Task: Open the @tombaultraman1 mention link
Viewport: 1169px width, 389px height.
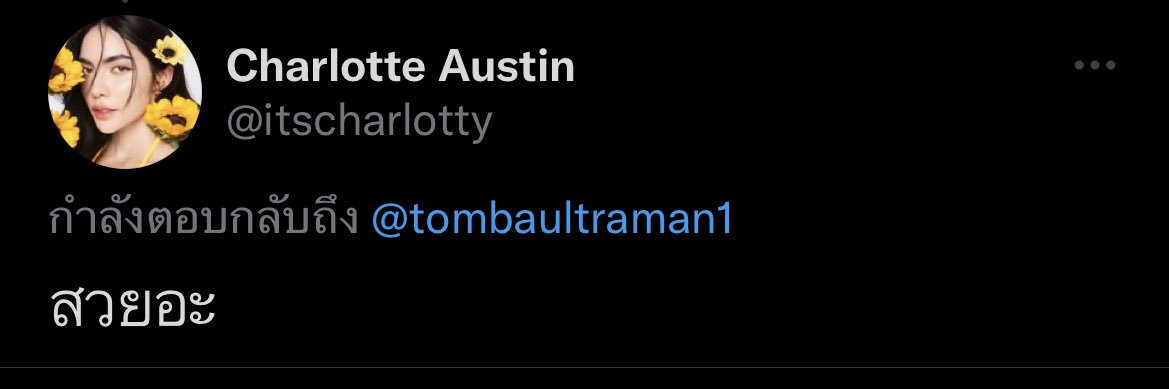Action: (552, 220)
